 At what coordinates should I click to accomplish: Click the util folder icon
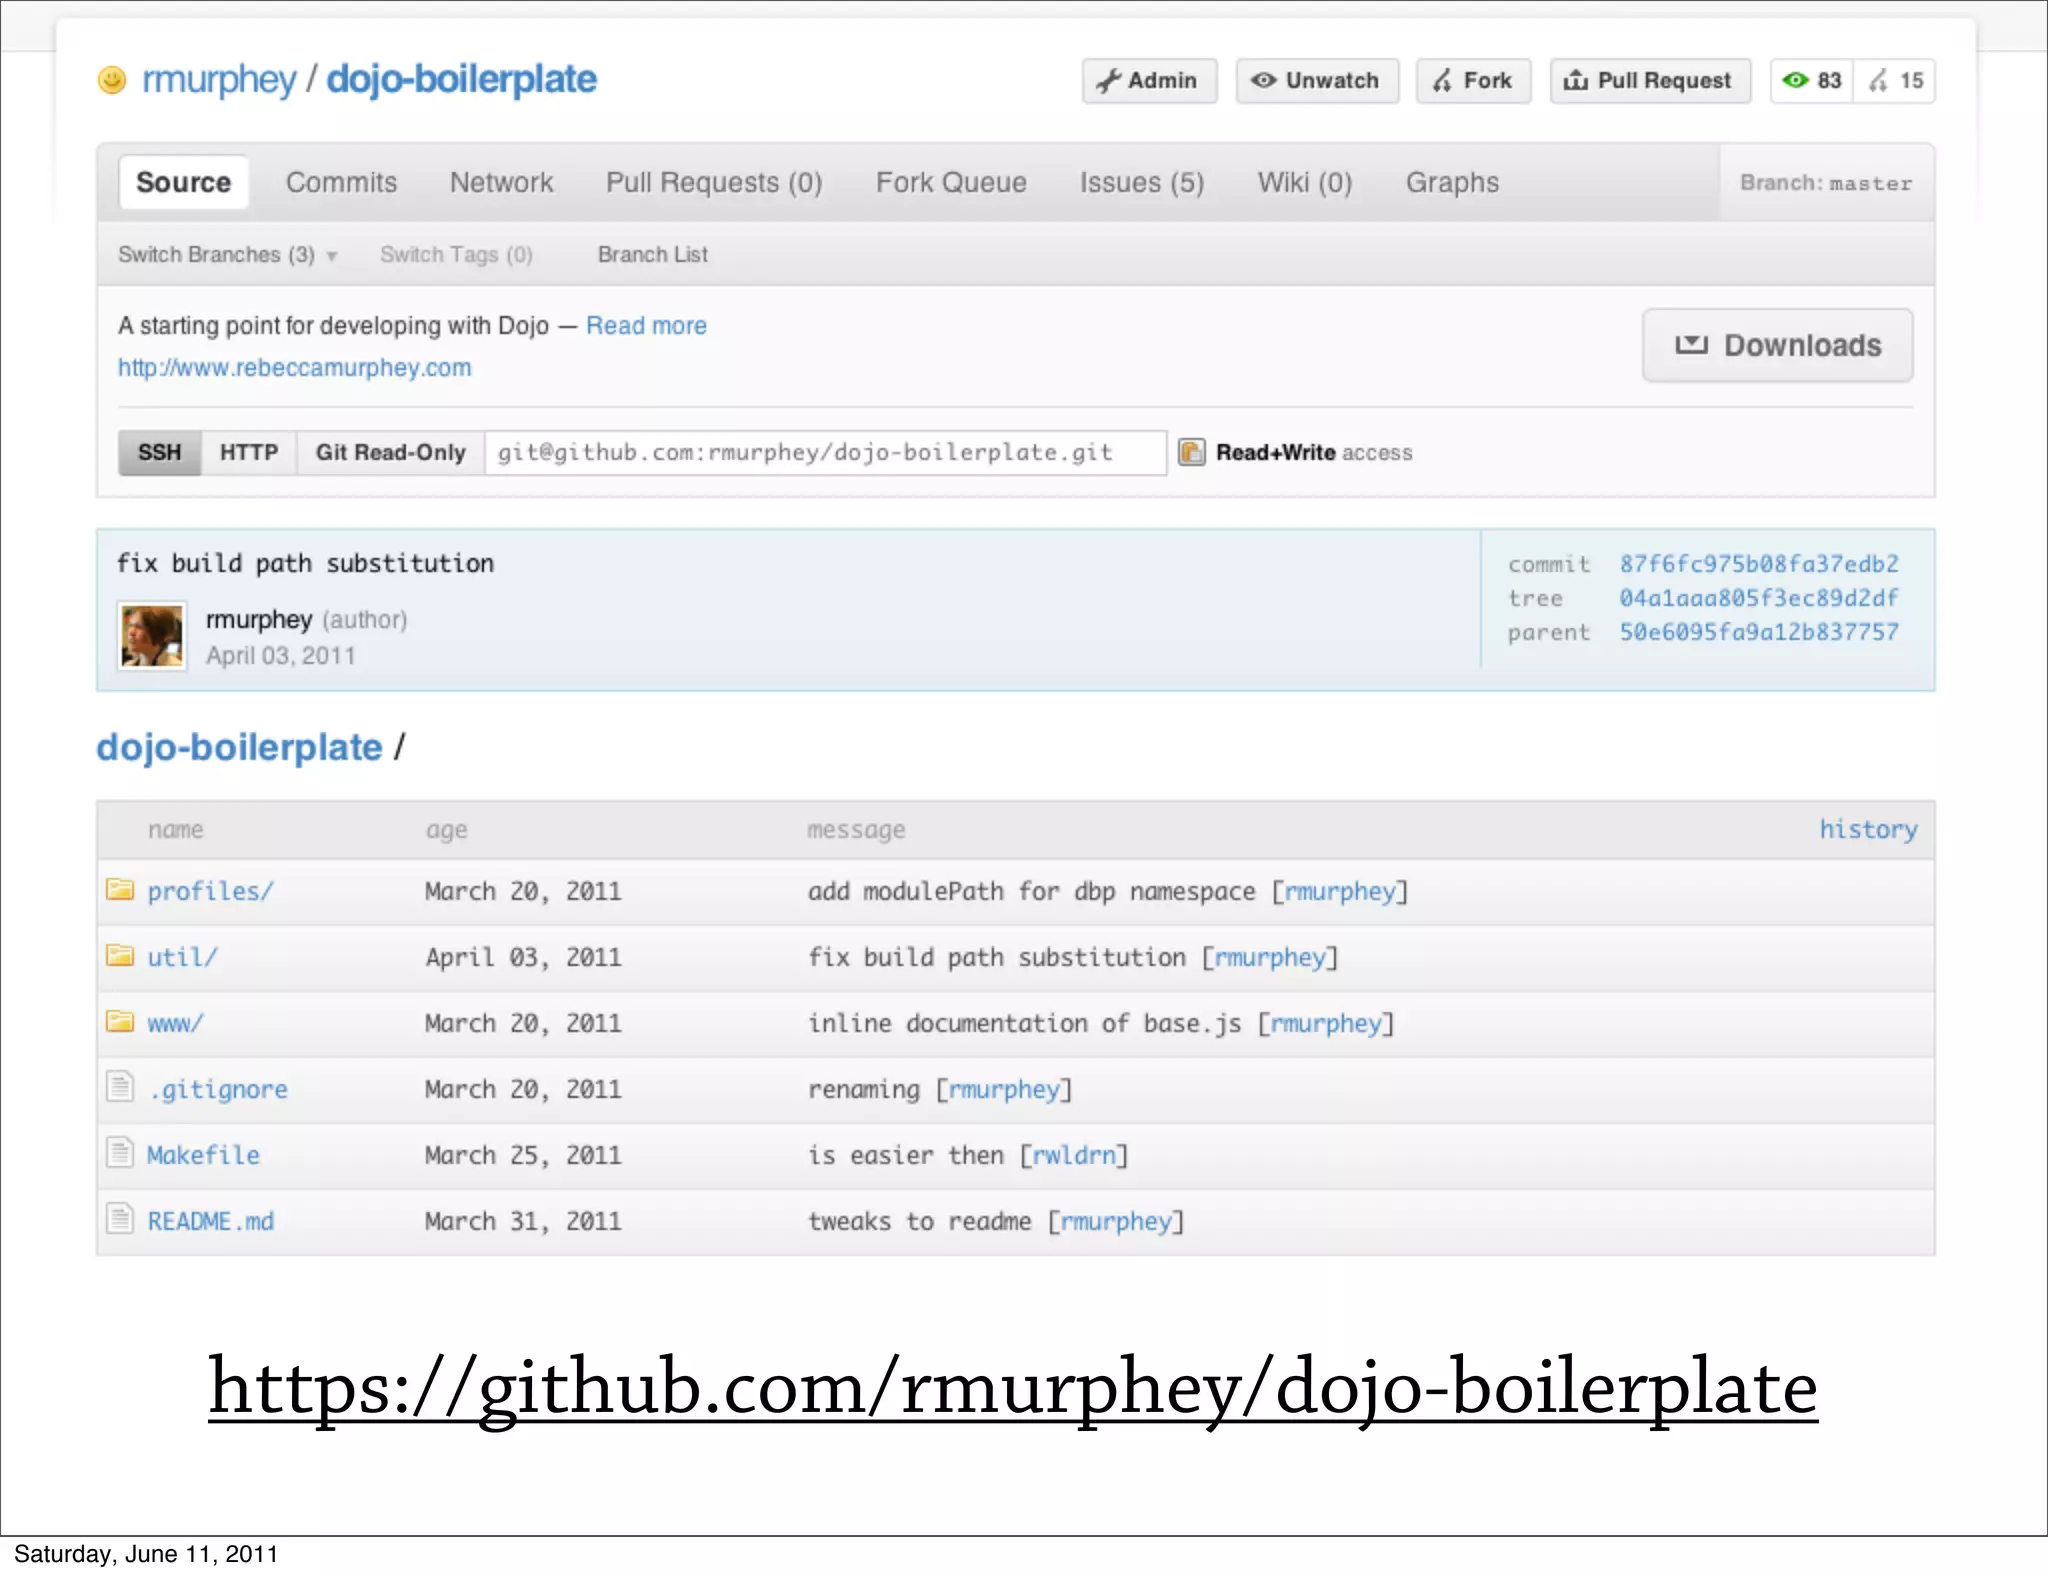point(120,955)
